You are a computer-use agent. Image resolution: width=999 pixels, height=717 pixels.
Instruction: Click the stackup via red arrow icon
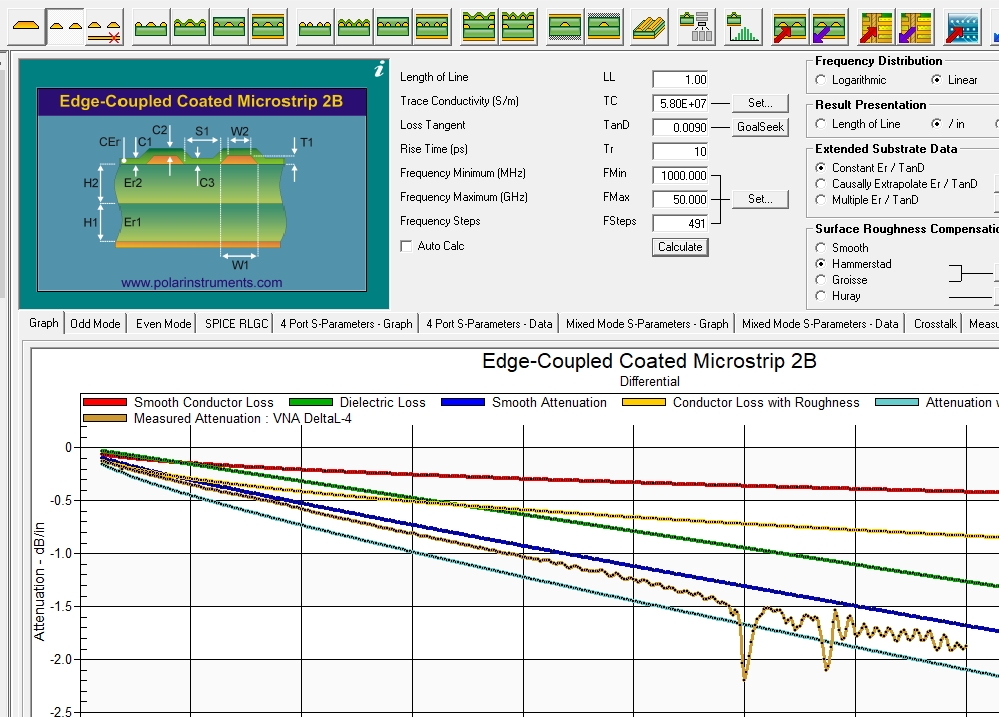pyautogui.click(x=876, y=27)
